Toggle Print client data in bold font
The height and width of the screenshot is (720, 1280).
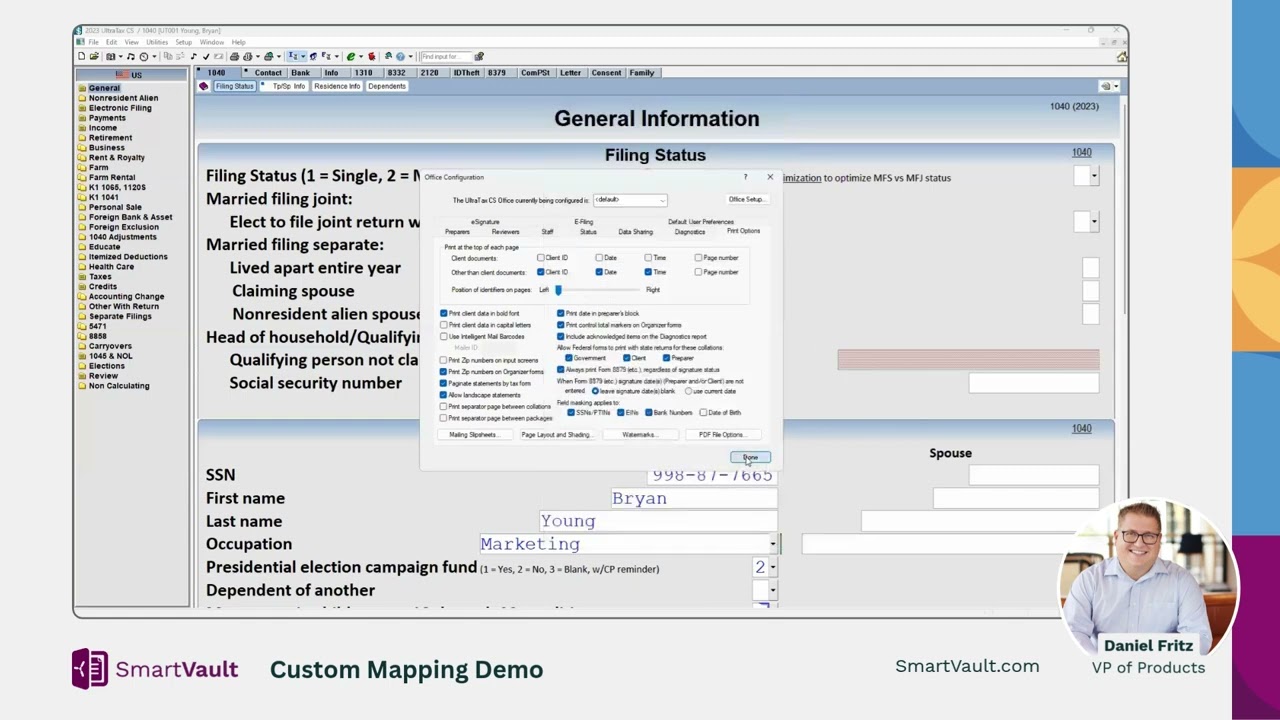coord(444,313)
